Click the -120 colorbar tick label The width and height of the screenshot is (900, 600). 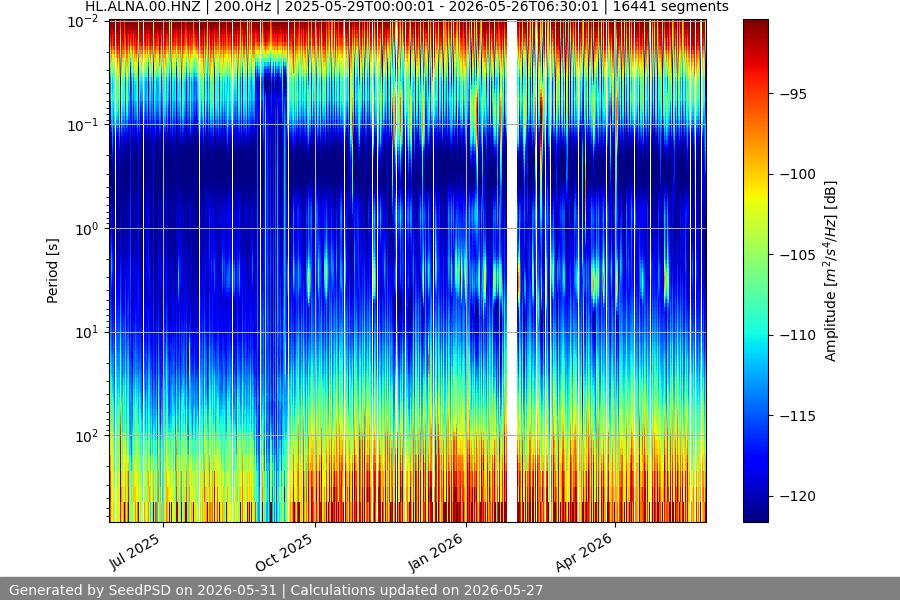[x=798, y=497]
